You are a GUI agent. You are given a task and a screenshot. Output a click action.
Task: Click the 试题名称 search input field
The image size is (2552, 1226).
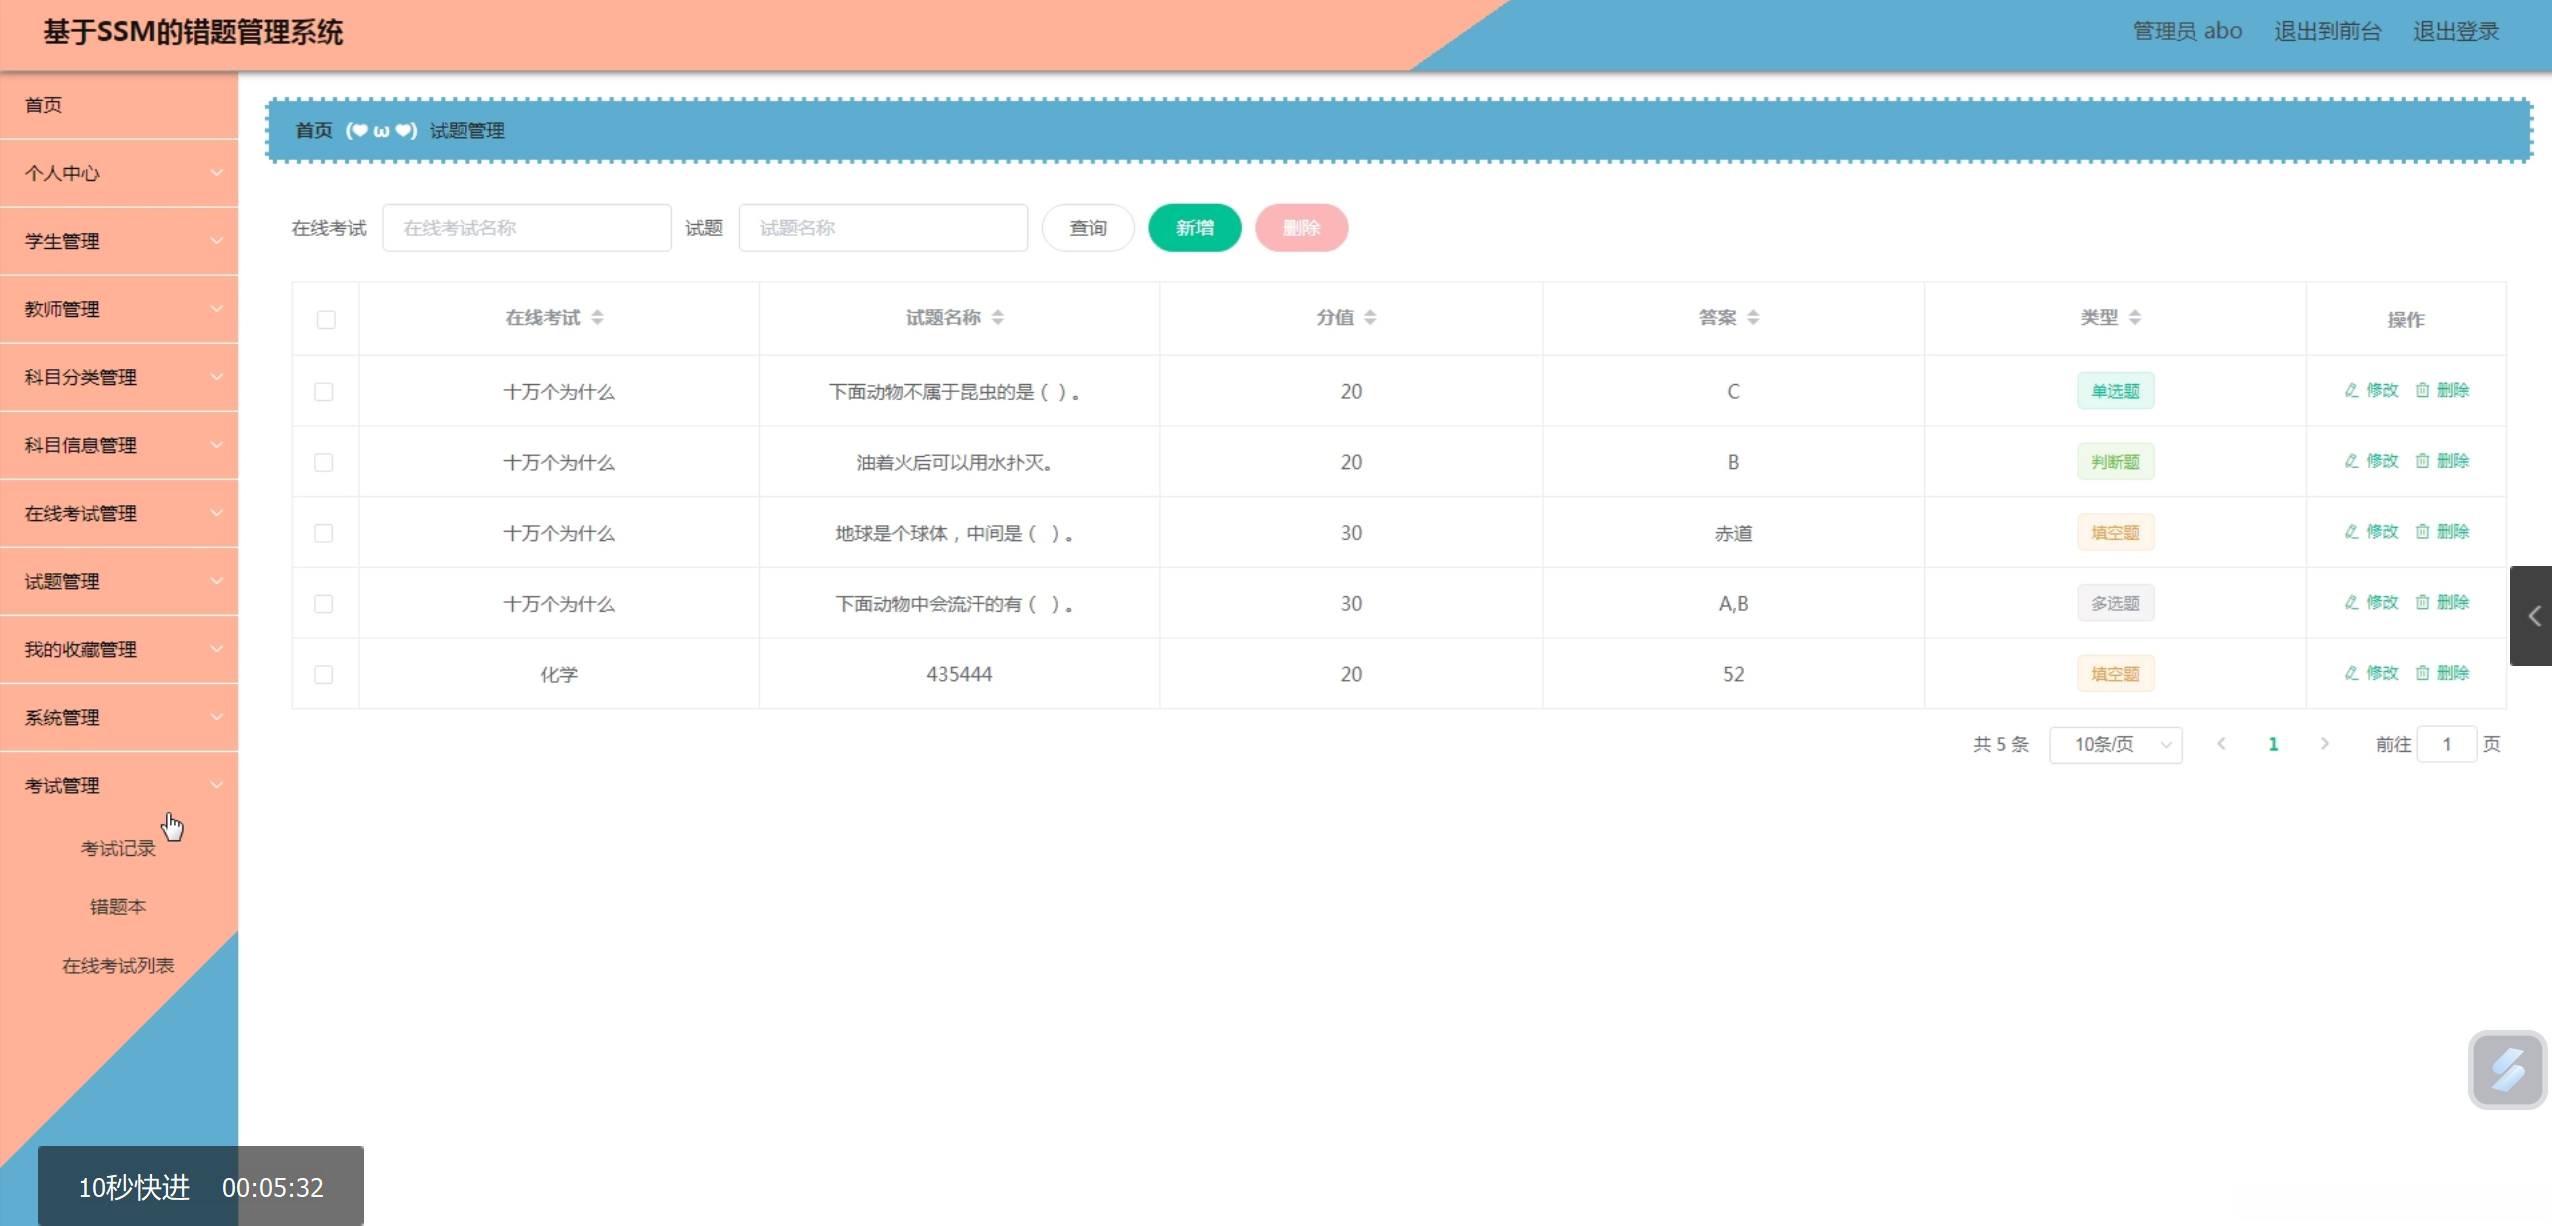[883, 228]
